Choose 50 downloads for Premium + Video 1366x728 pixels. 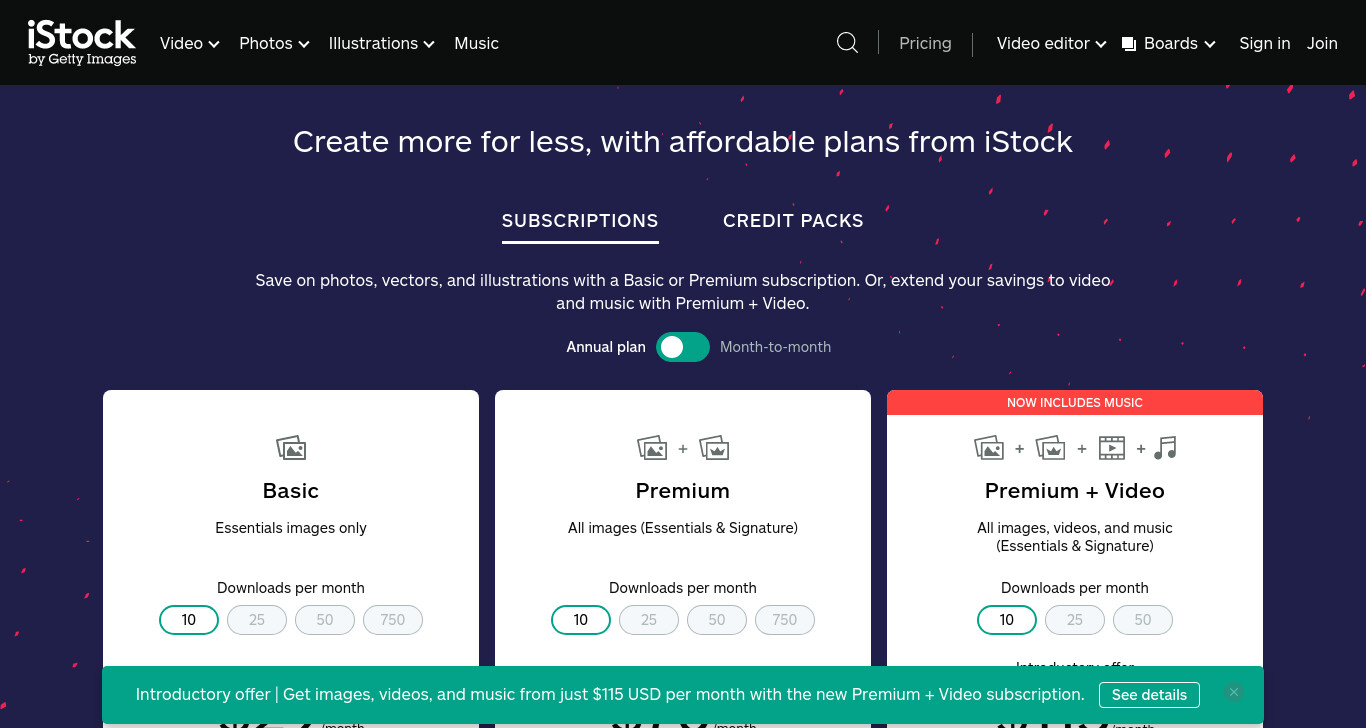tap(1143, 620)
